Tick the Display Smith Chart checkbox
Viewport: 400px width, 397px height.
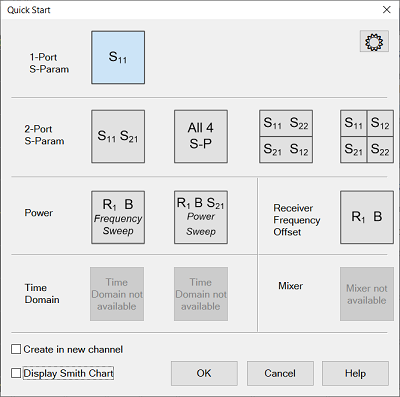point(16,373)
